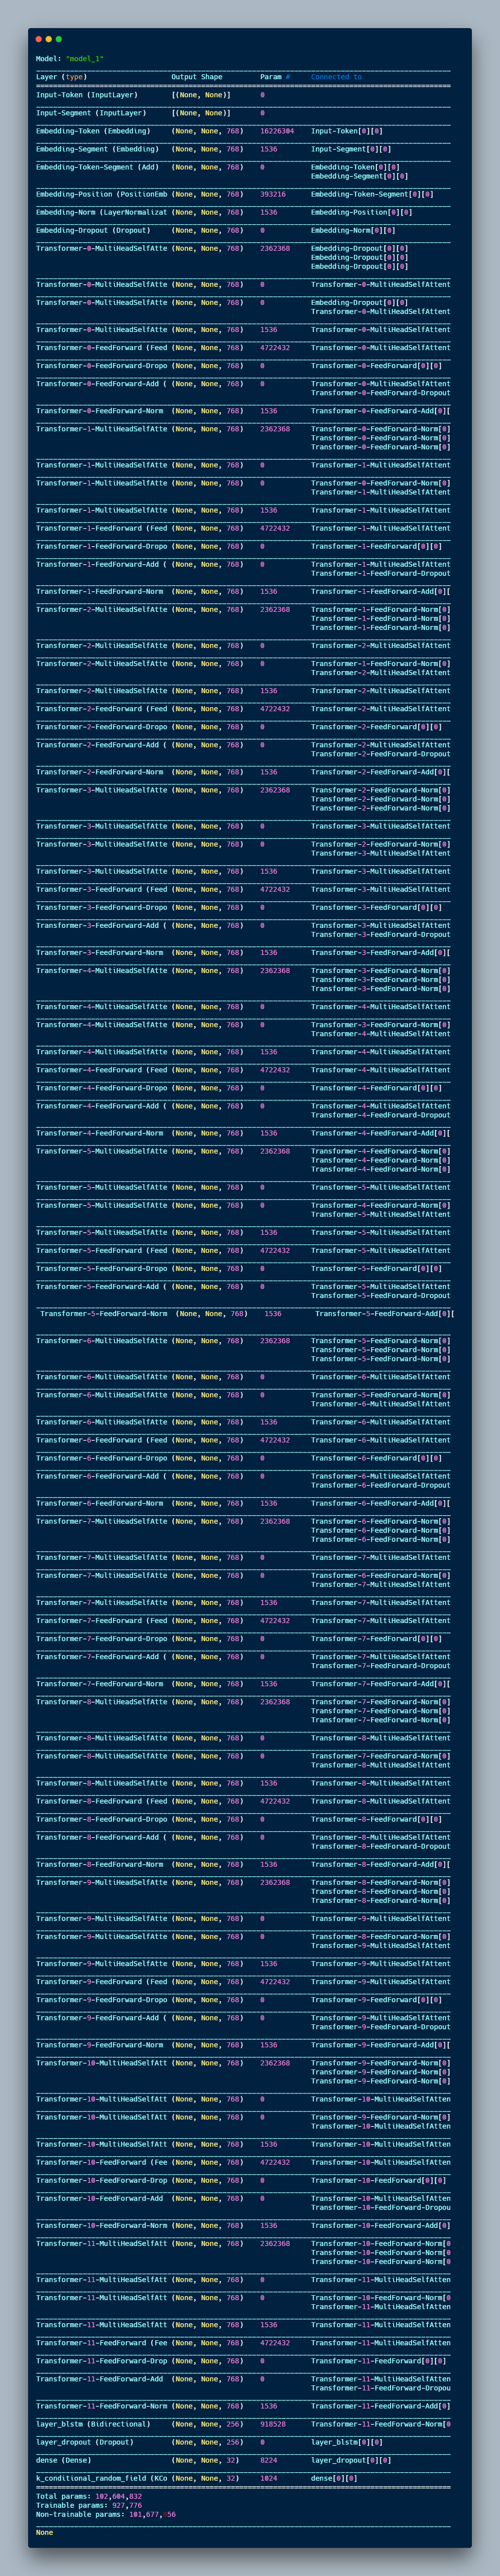Click the param count 918528

[273, 2424]
